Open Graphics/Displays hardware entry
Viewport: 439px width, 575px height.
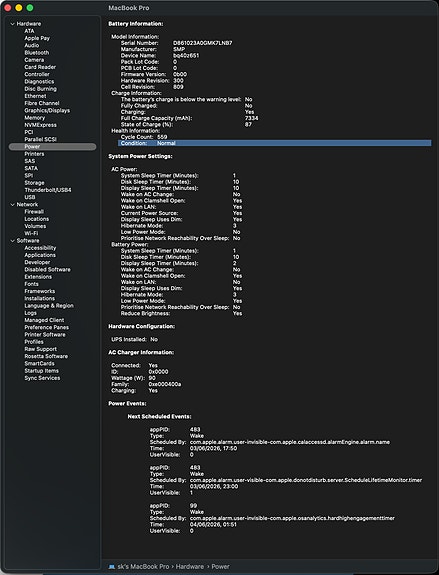click(47, 110)
